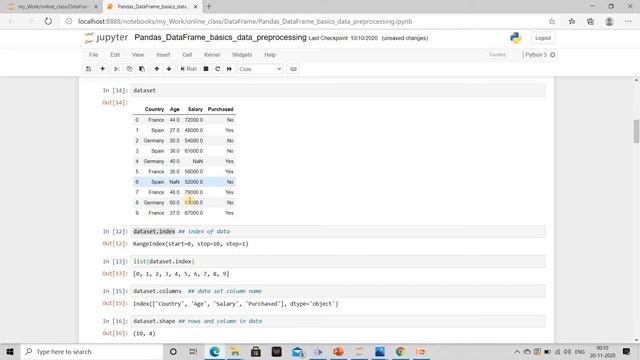Open the cell type Code dropdown
This screenshot has height=360, width=640.
pyautogui.click(x=260, y=69)
